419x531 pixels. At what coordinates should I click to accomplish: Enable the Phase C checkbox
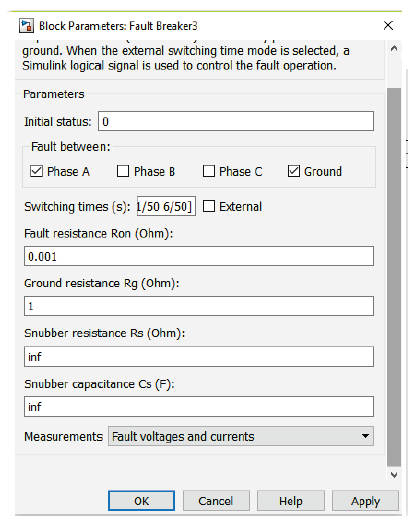pyautogui.click(x=209, y=171)
